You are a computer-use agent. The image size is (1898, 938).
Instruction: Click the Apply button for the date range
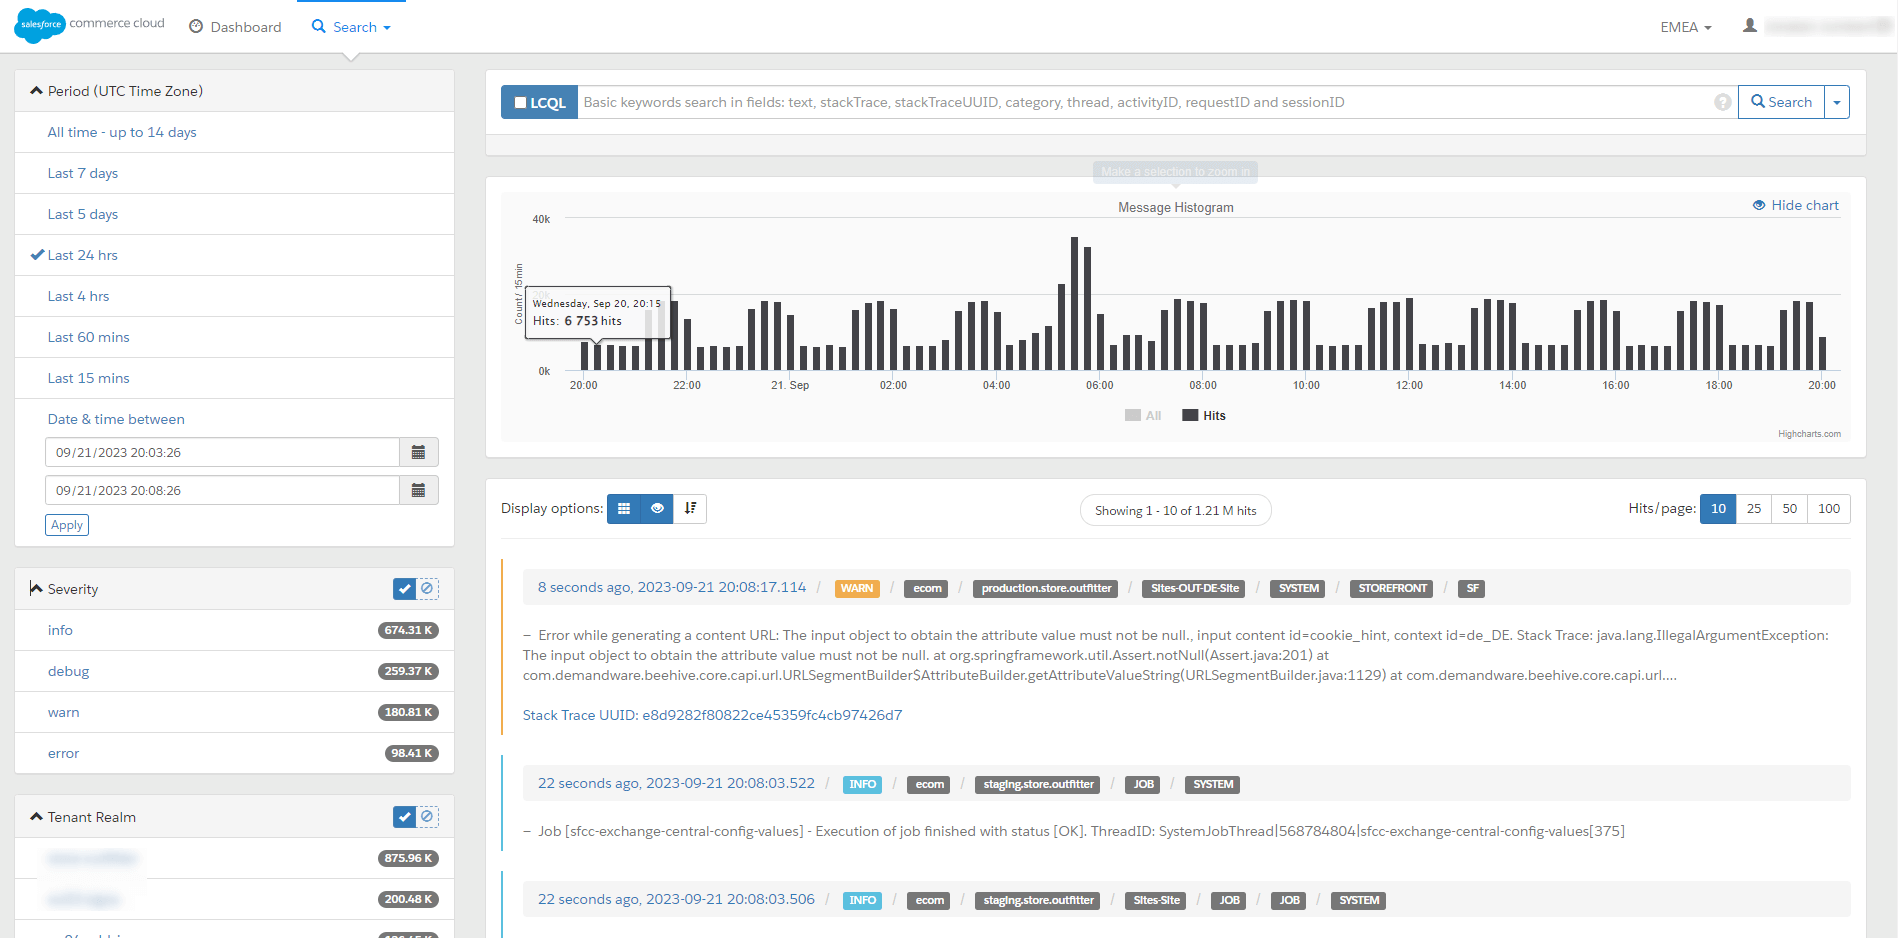[66, 524]
